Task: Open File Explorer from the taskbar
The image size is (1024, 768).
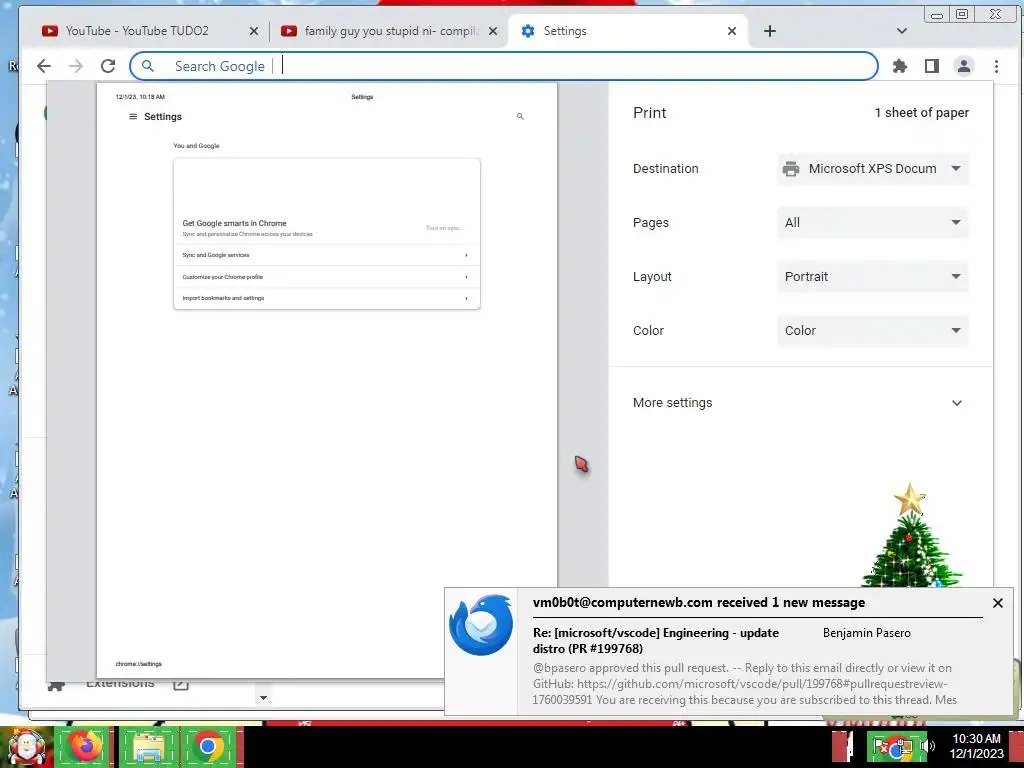Action: [148, 746]
